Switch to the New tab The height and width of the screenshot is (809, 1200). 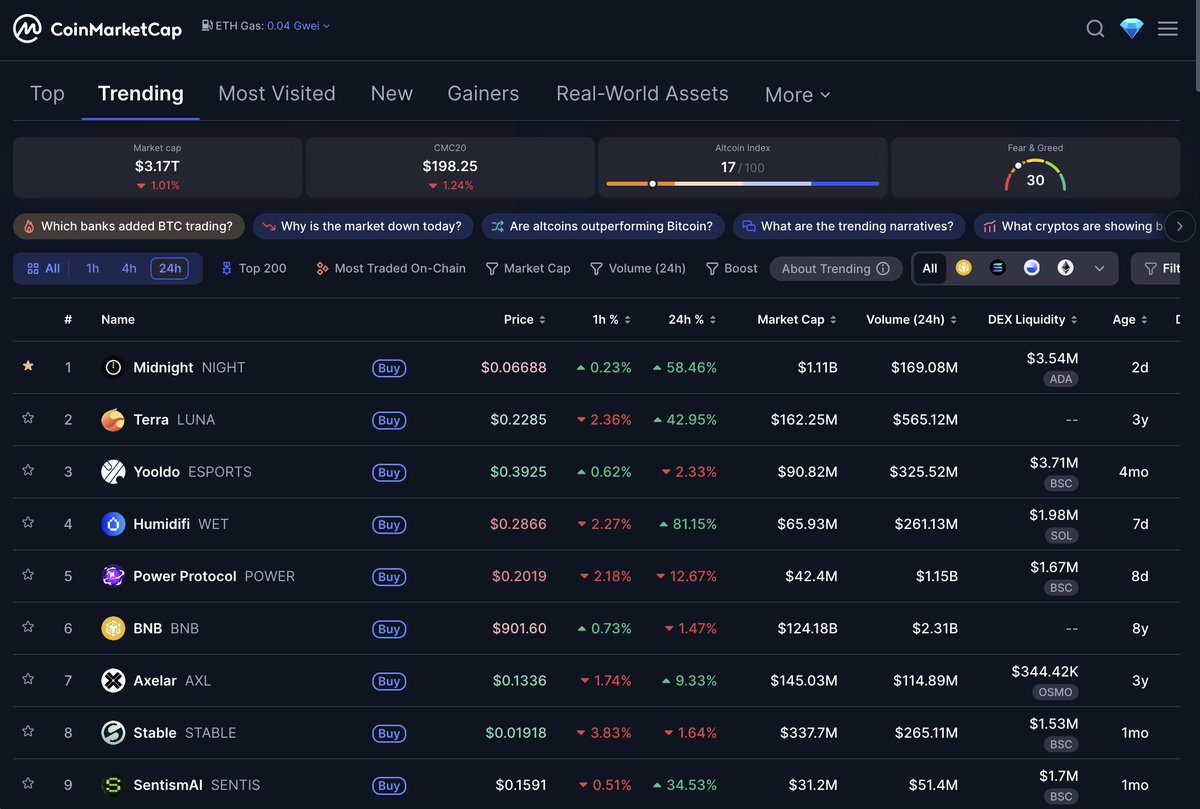click(x=392, y=93)
